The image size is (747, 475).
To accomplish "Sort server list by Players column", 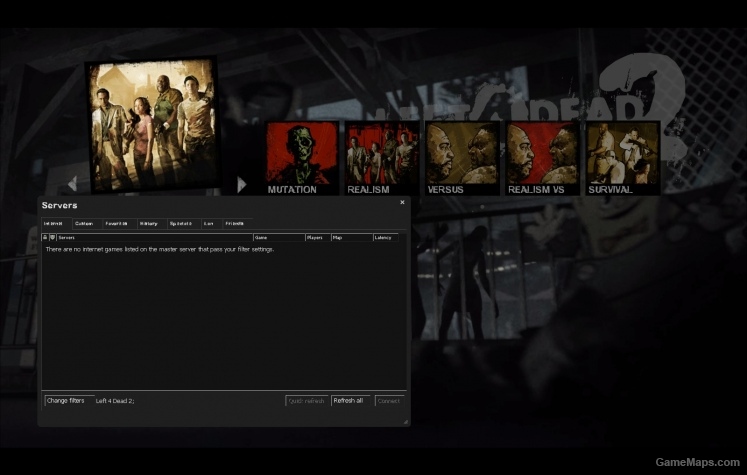I will point(316,237).
